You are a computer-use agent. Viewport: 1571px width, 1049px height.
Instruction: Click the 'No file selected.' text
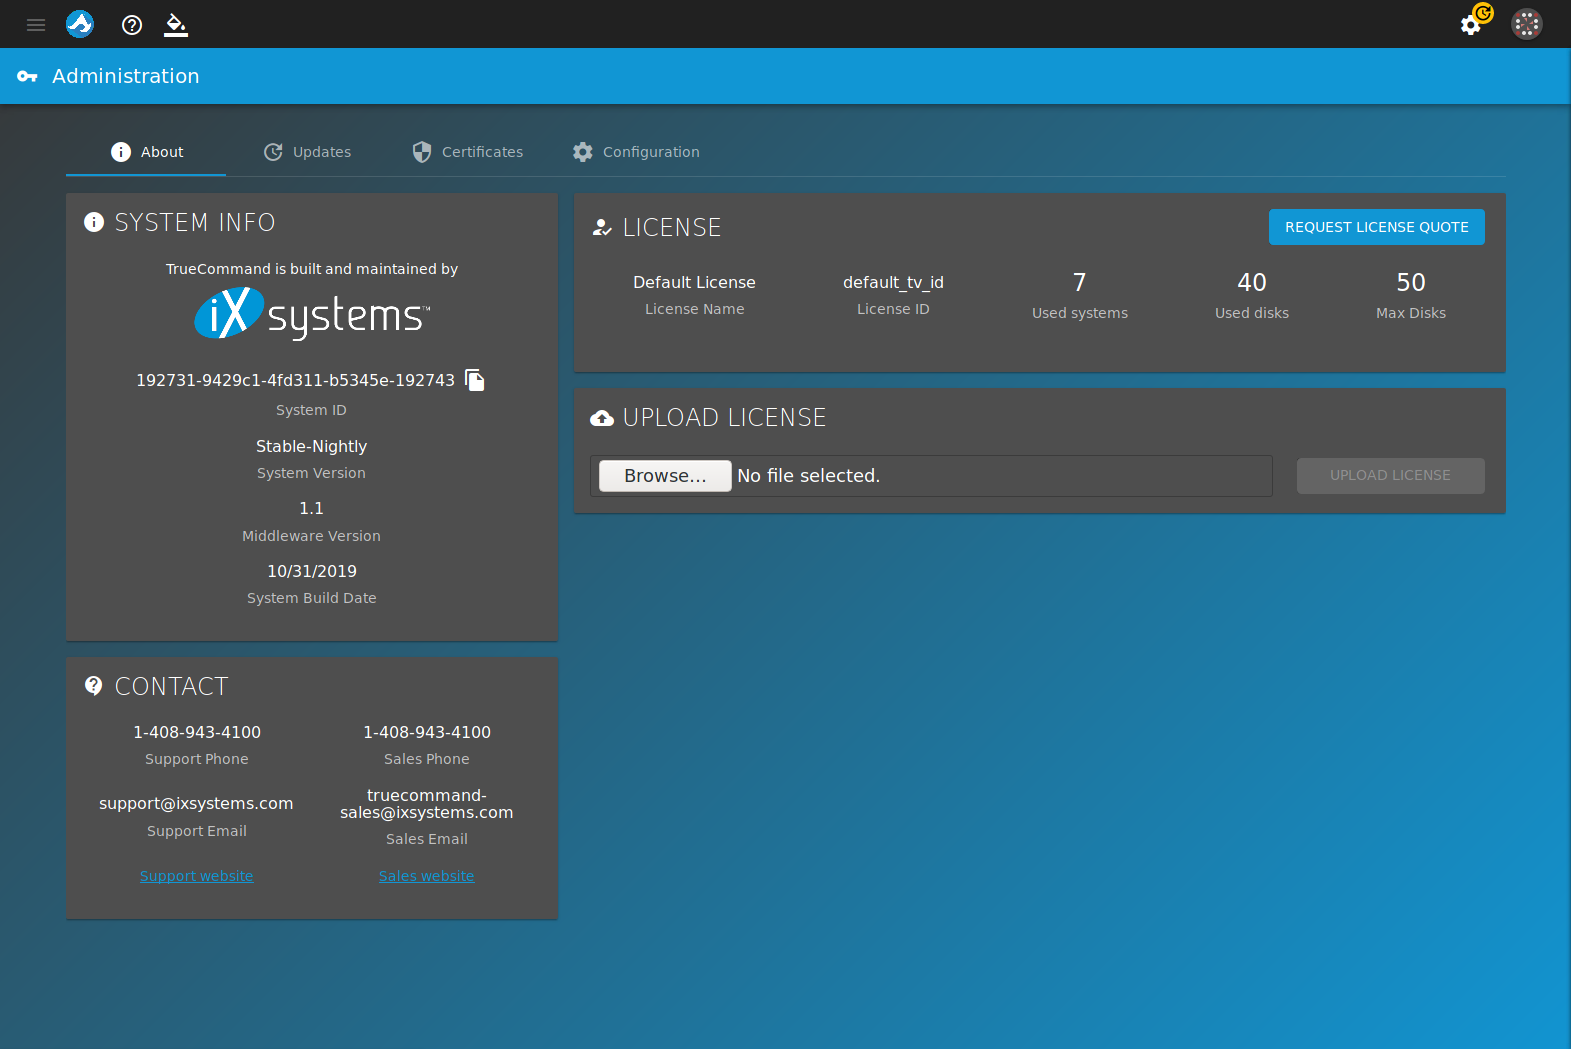(809, 476)
